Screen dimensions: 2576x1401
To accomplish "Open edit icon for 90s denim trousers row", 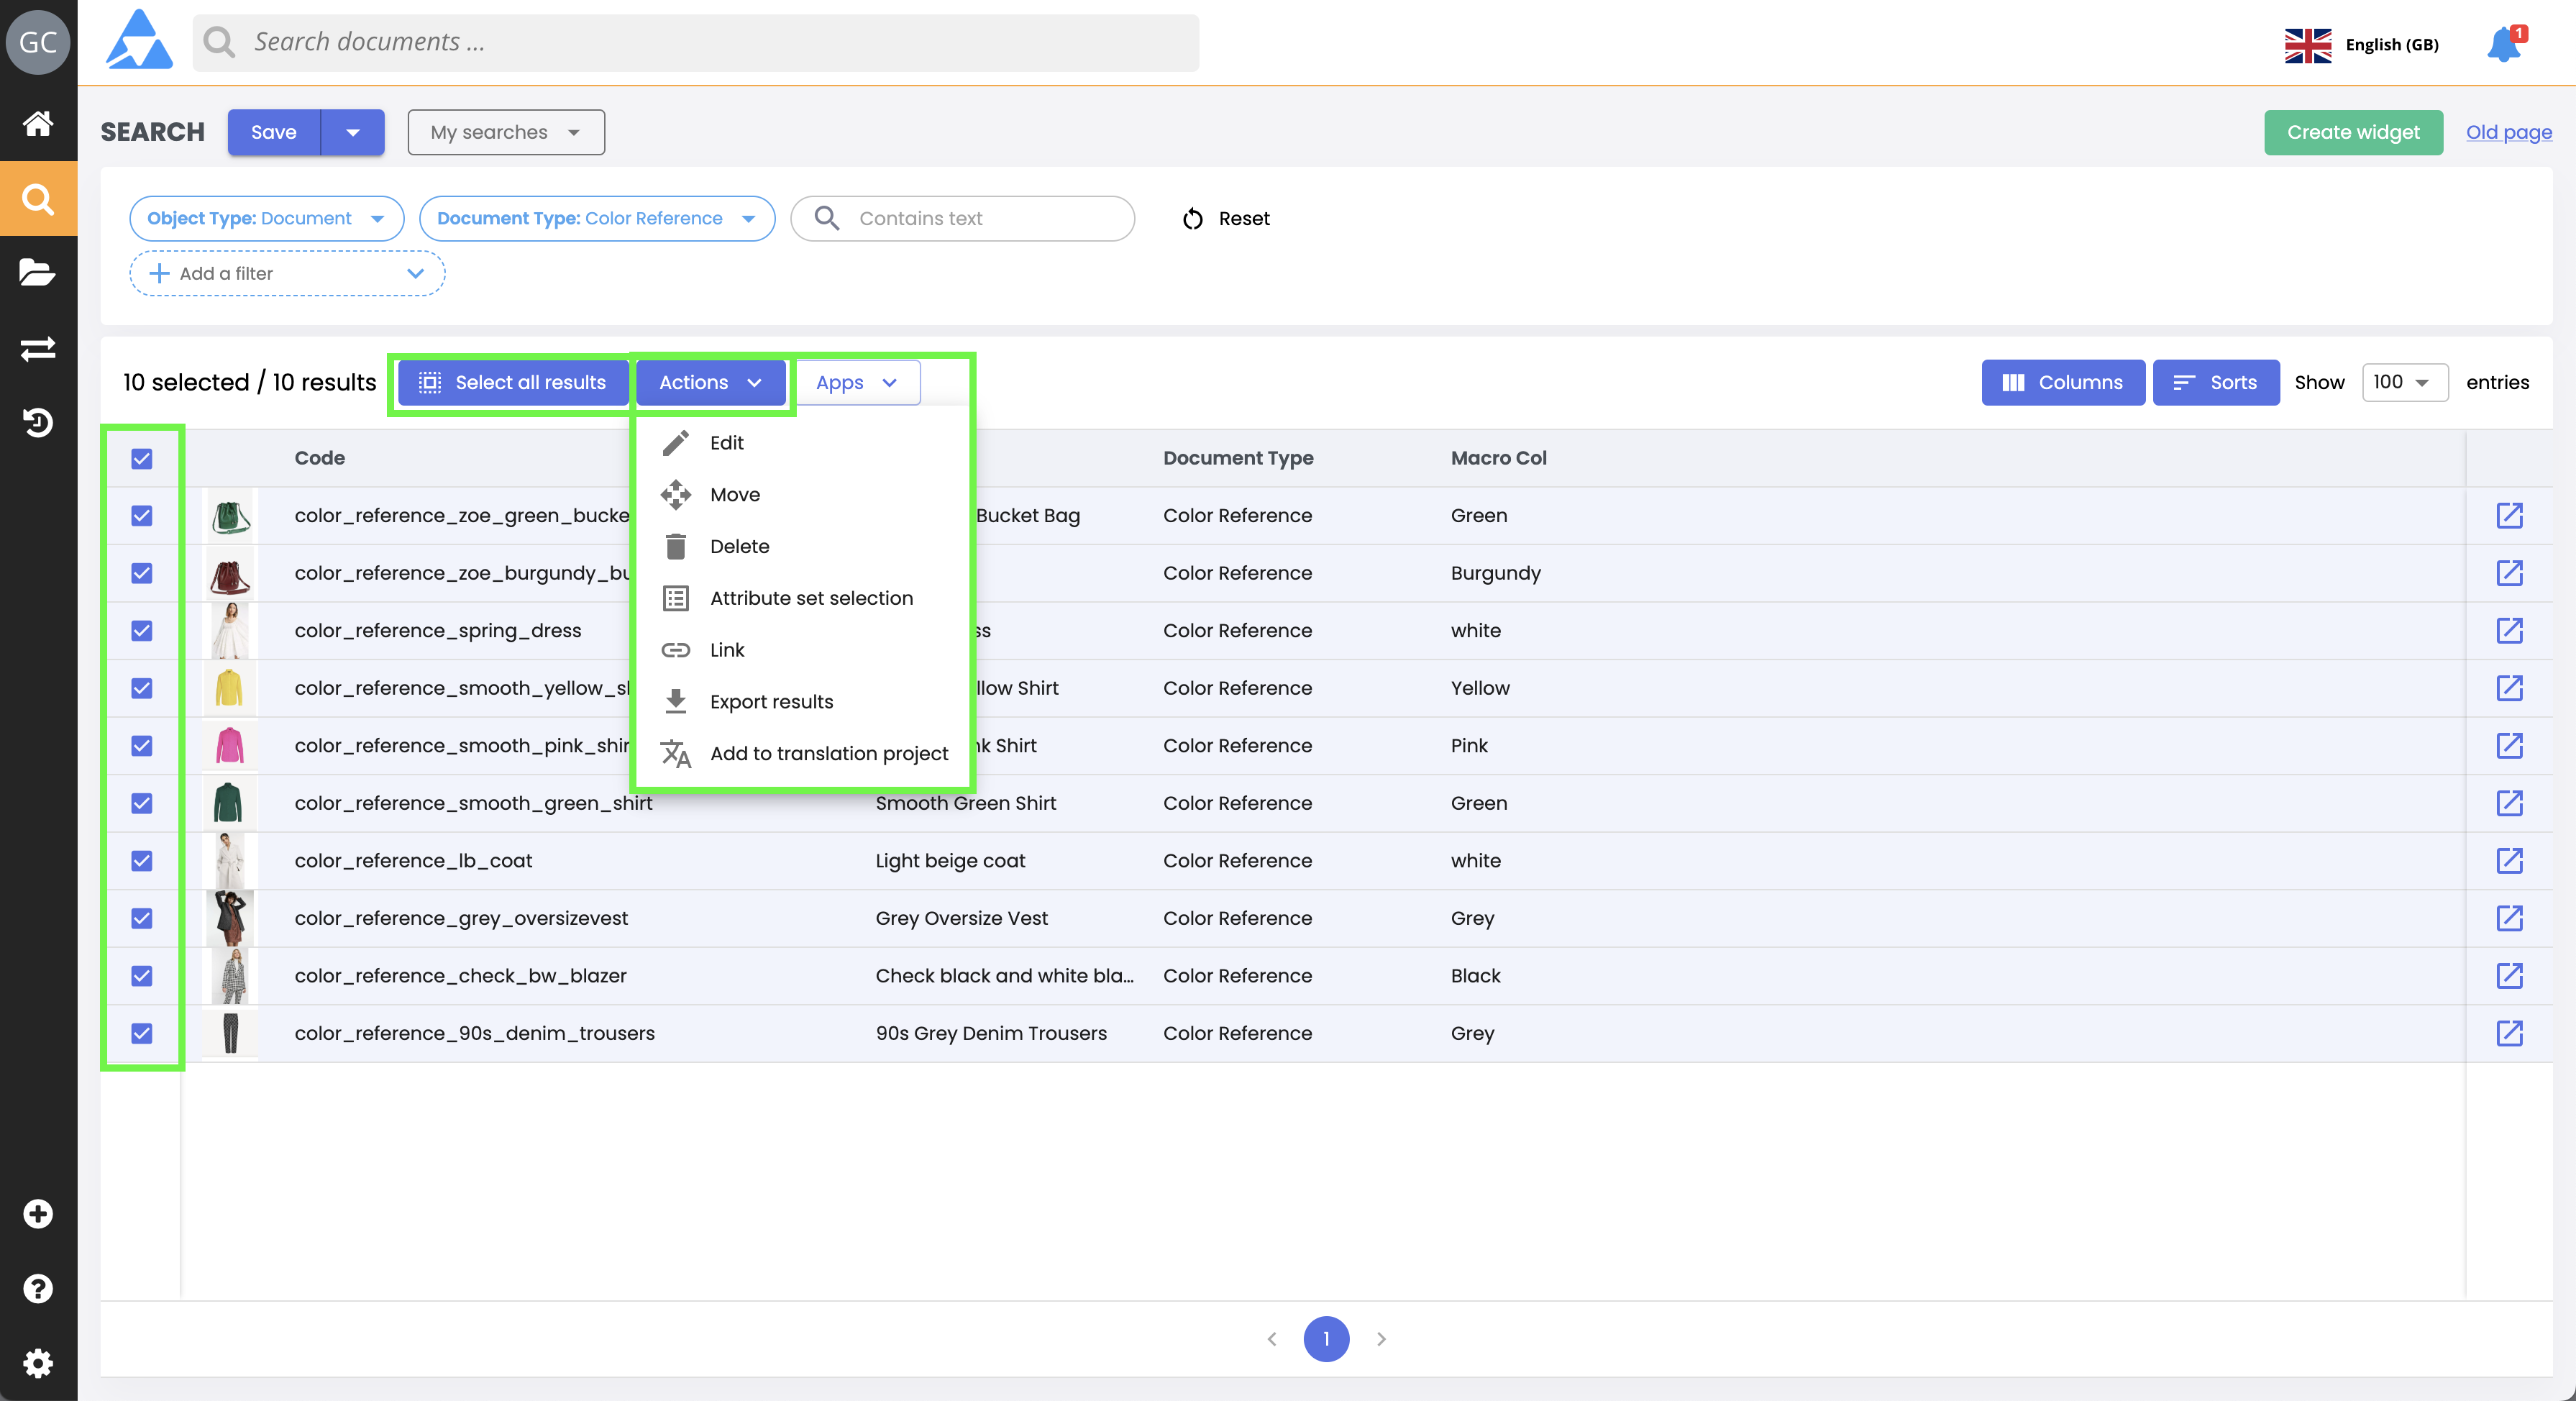I will coord(2509,1033).
